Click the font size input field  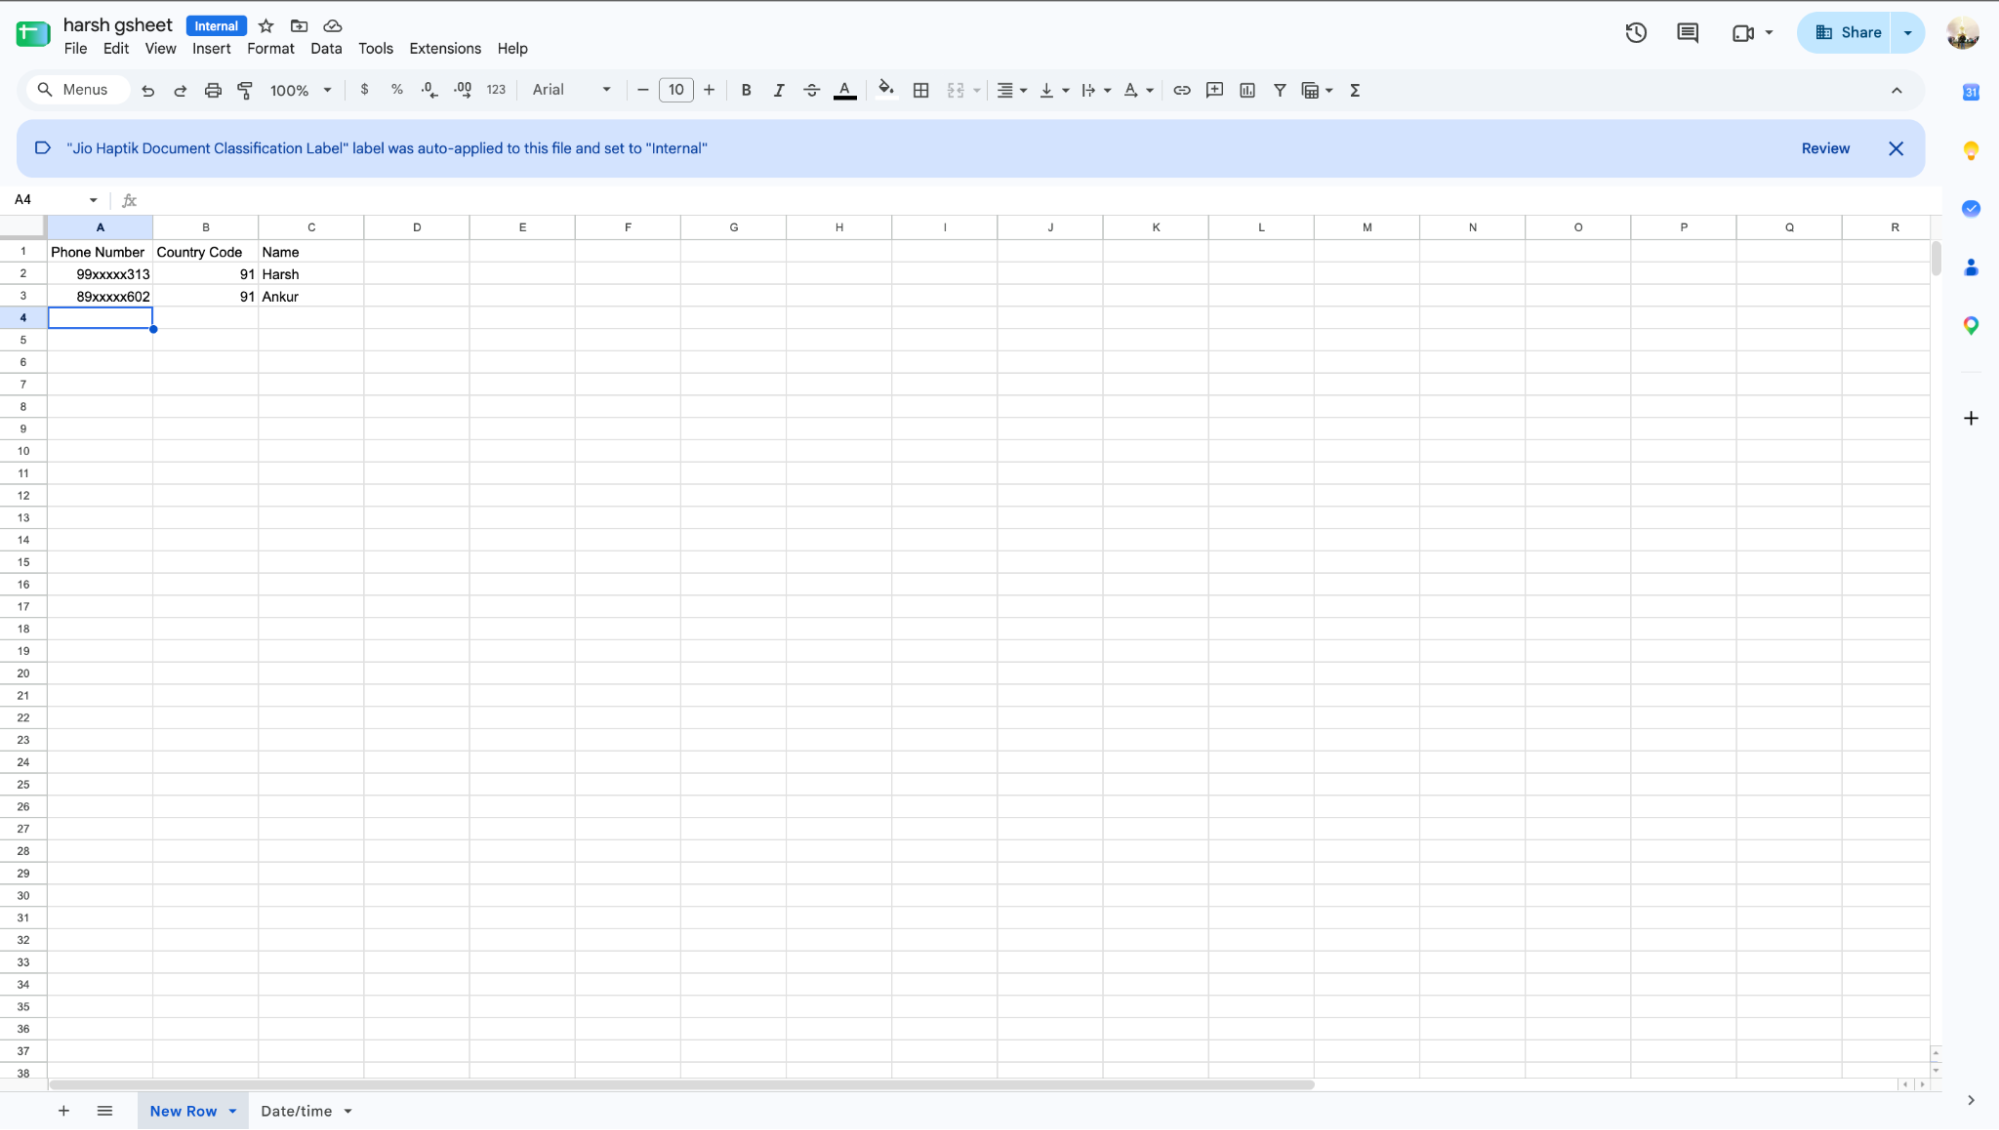pyautogui.click(x=676, y=90)
